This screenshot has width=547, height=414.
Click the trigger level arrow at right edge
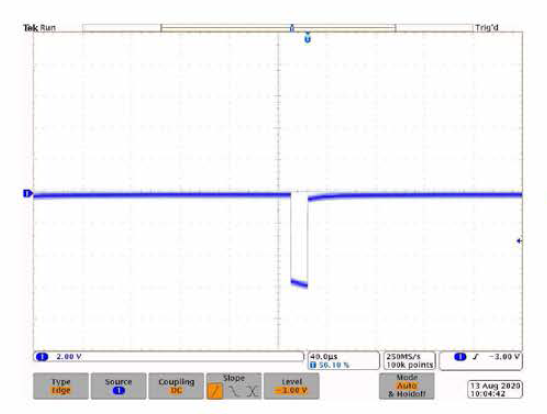coord(519,241)
